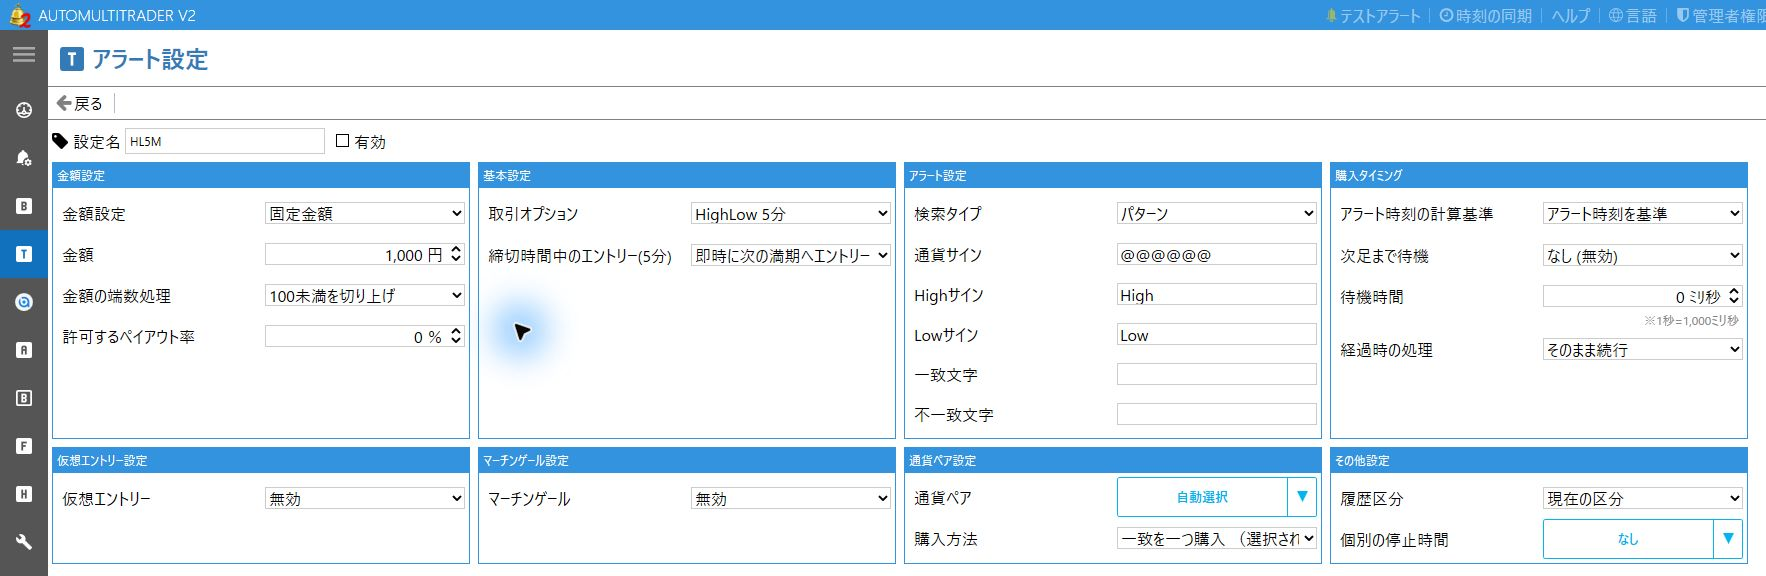Open the 購入方法 dropdown
Screen dimensions: 1766x576
[1217, 538]
